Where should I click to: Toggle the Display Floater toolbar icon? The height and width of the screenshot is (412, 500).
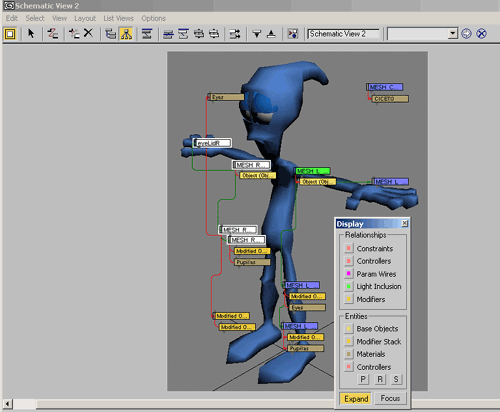pos(10,34)
